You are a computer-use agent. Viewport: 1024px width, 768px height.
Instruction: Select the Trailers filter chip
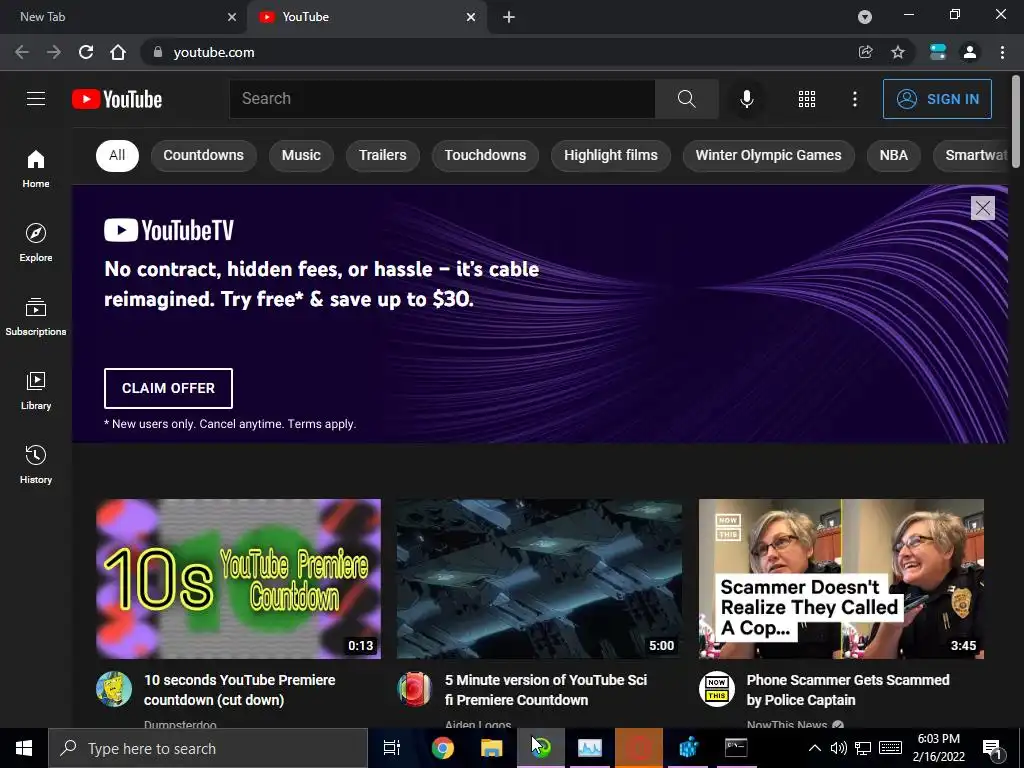click(x=382, y=155)
